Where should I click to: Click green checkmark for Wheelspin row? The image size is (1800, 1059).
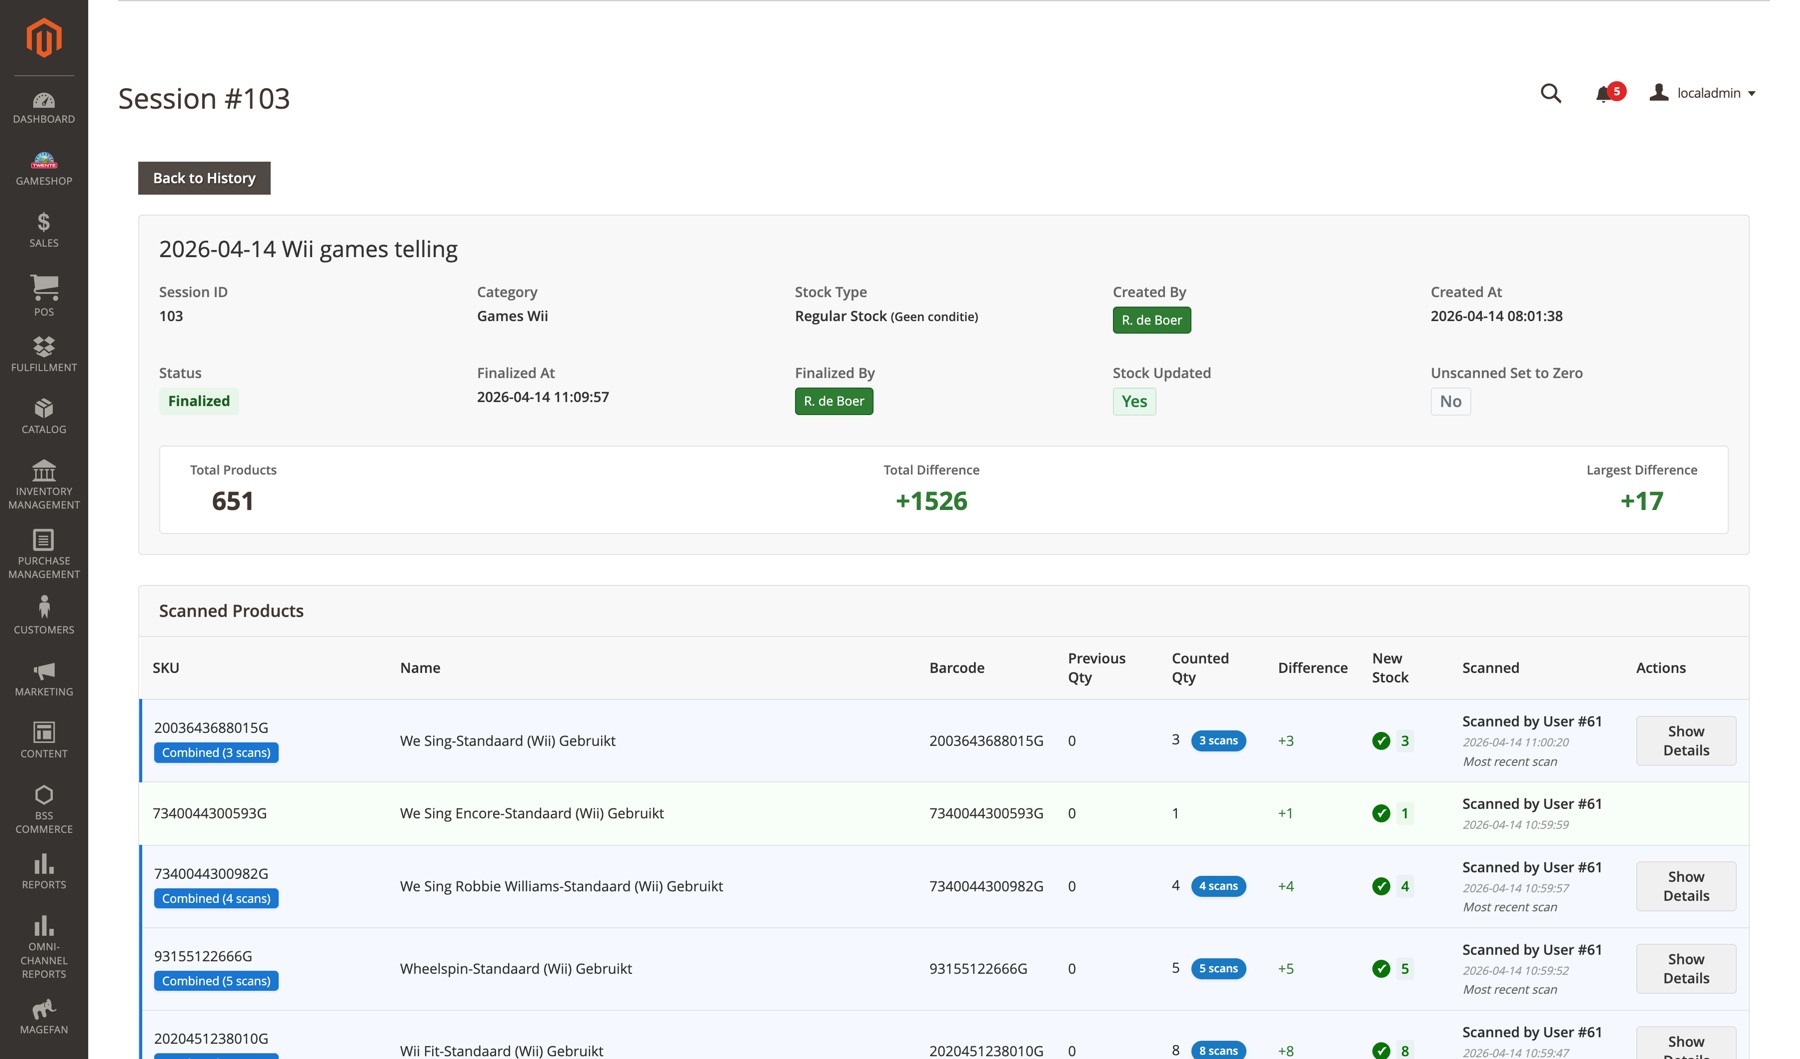(1381, 968)
